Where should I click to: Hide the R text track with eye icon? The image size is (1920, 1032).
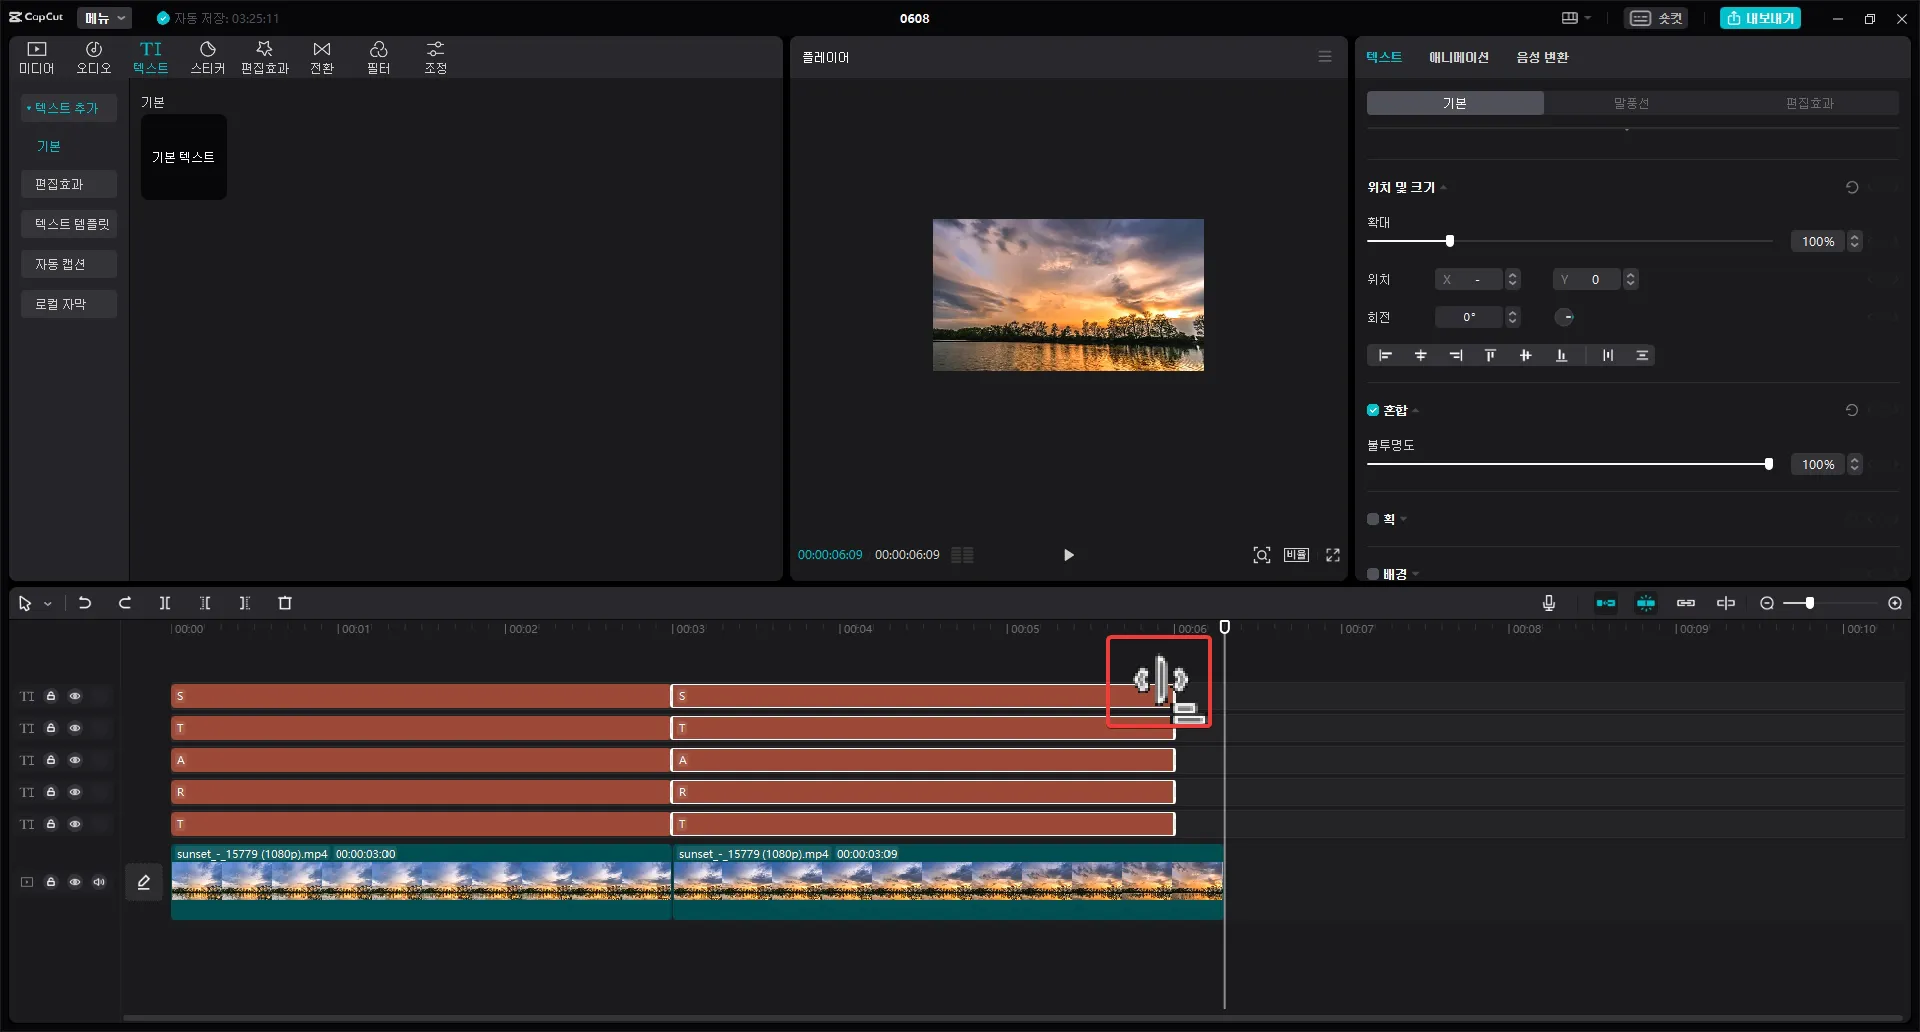click(75, 792)
